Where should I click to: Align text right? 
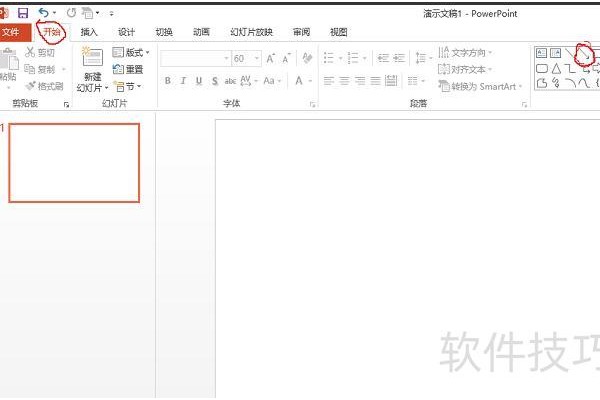360,81
